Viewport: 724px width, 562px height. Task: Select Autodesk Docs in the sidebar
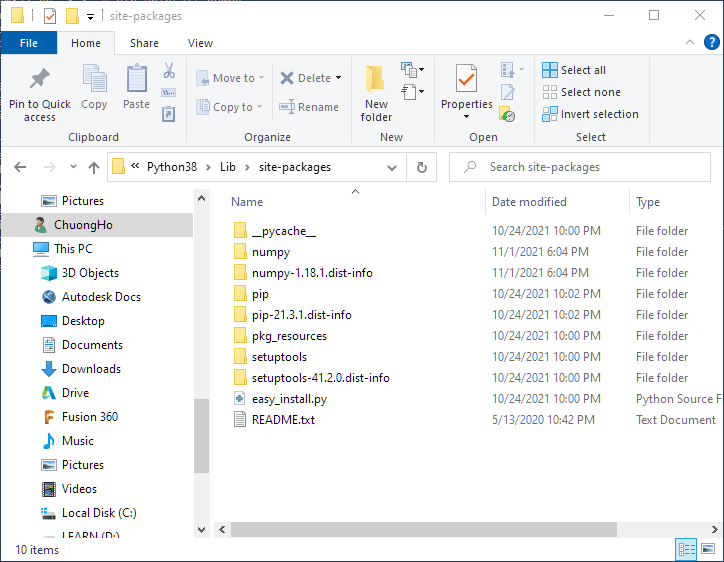tap(101, 297)
